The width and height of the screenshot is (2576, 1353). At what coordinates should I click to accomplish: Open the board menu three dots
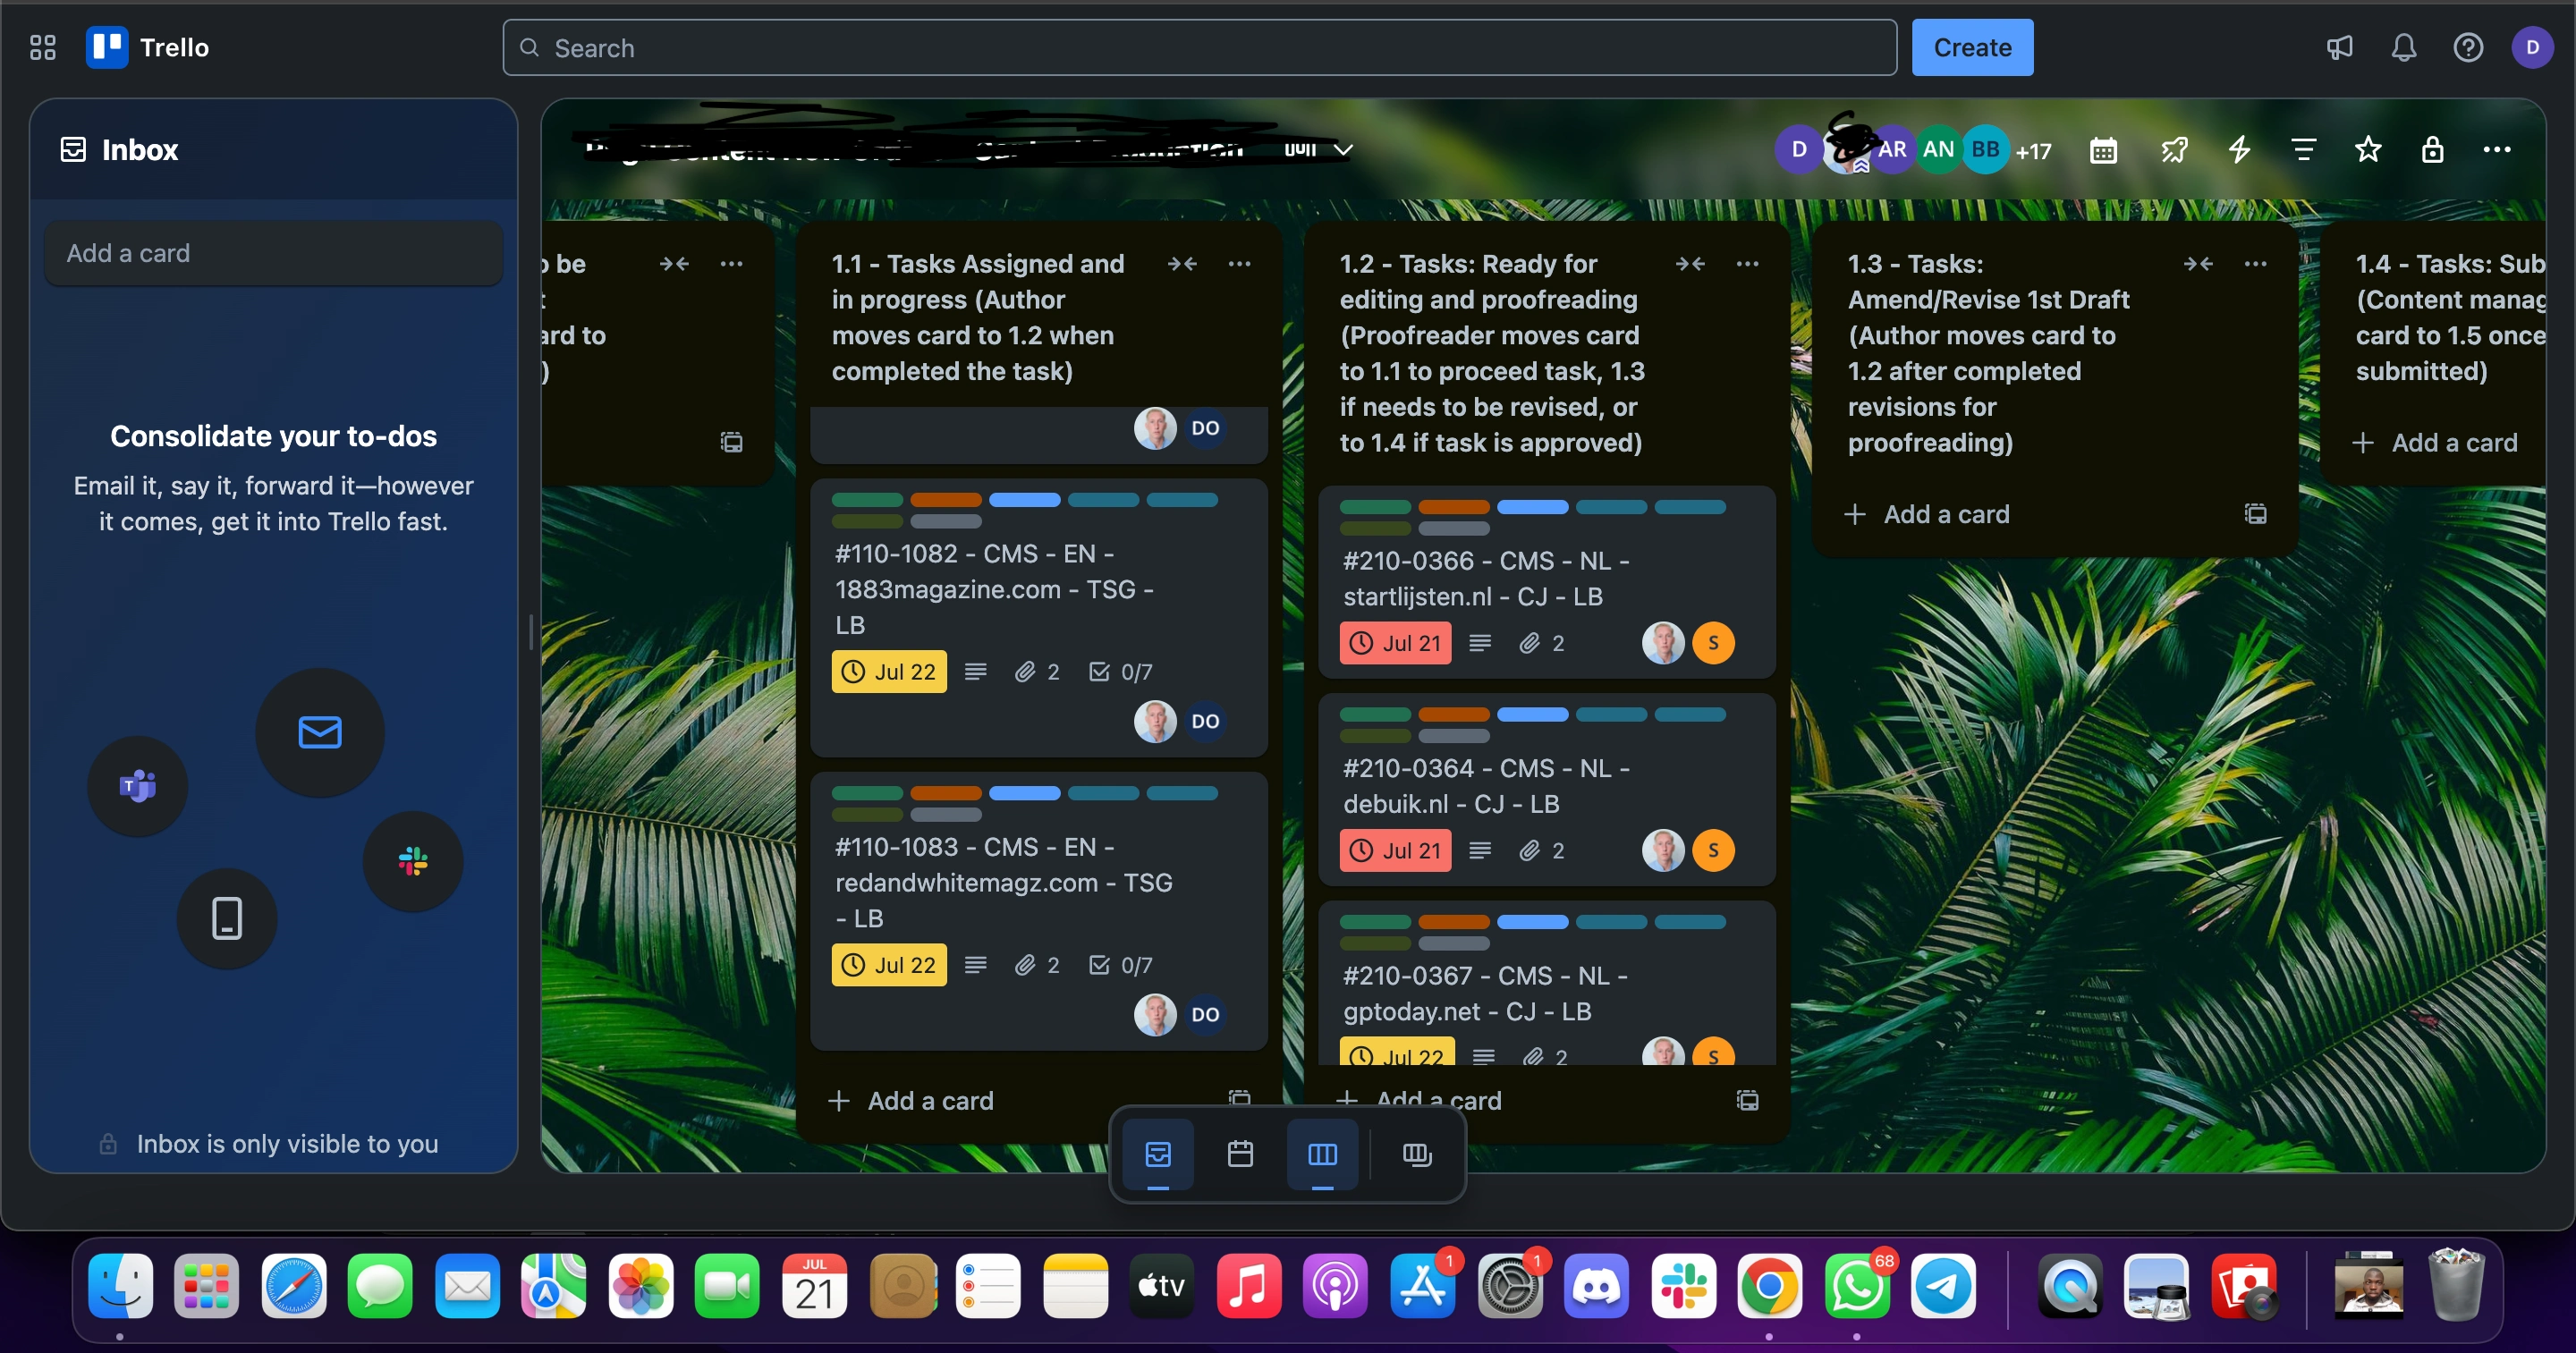tap(2496, 150)
